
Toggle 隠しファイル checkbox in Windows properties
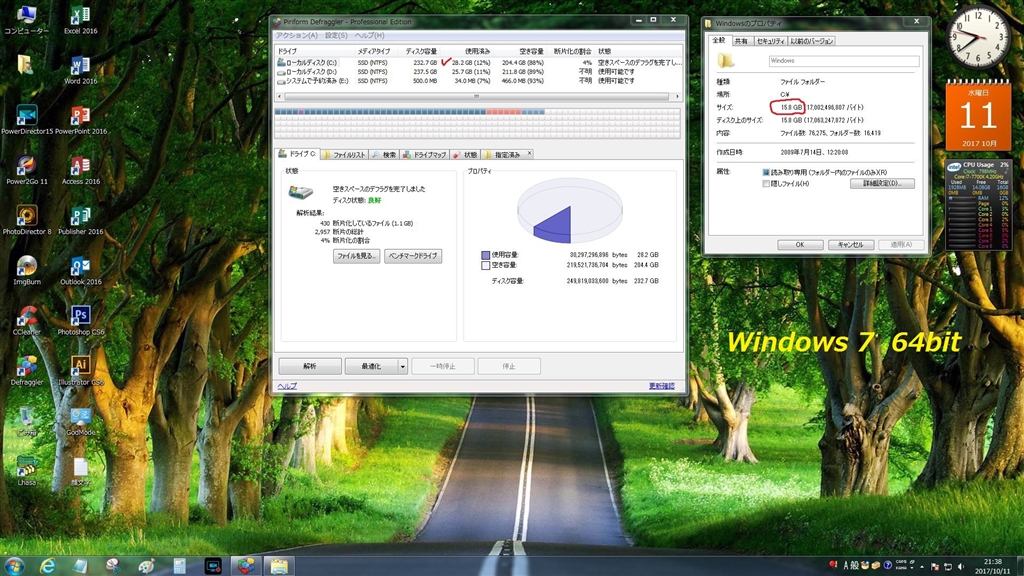pyautogui.click(x=766, y=184)
